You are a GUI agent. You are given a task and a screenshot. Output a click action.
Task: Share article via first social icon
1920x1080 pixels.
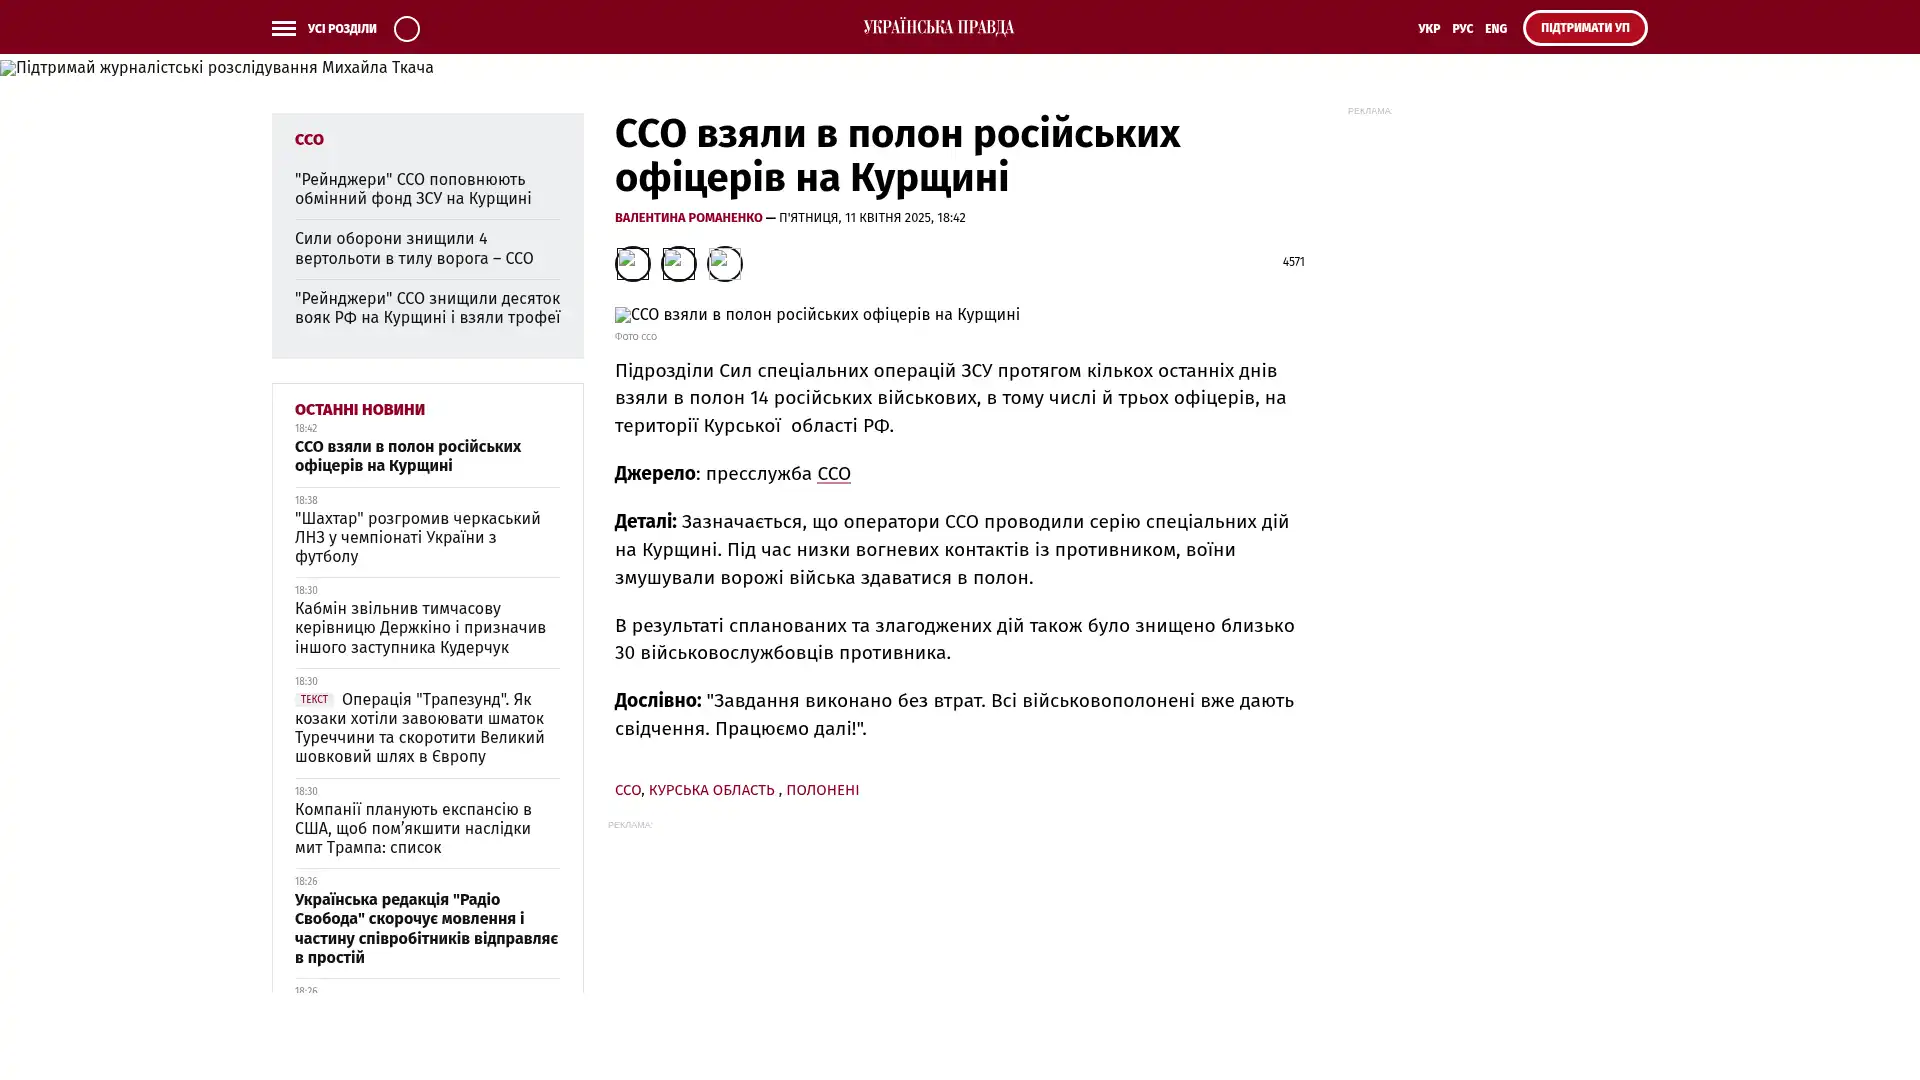pyautogui.click(x=633, y=264)
